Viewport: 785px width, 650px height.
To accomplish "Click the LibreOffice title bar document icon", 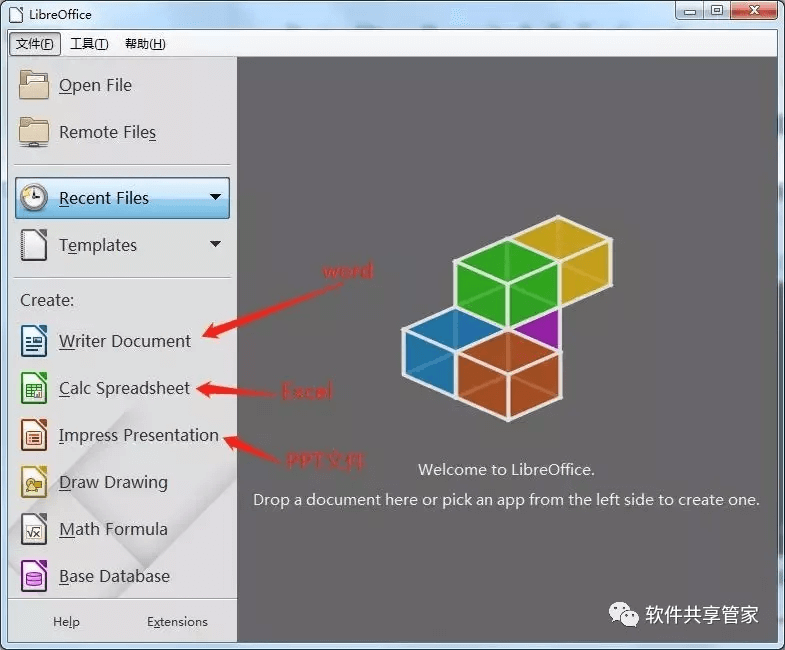I will [x=16, y=14].
